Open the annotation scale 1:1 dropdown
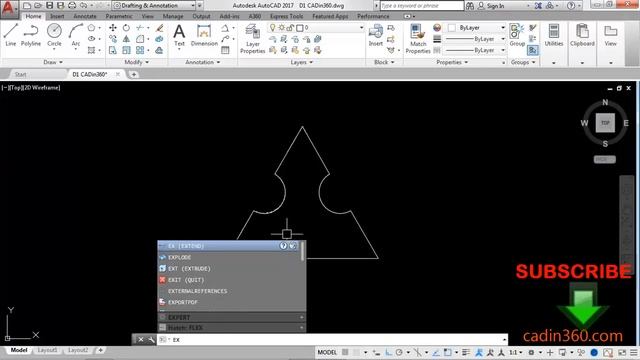Screen dimensions: 640x360 tap(516, 352)
